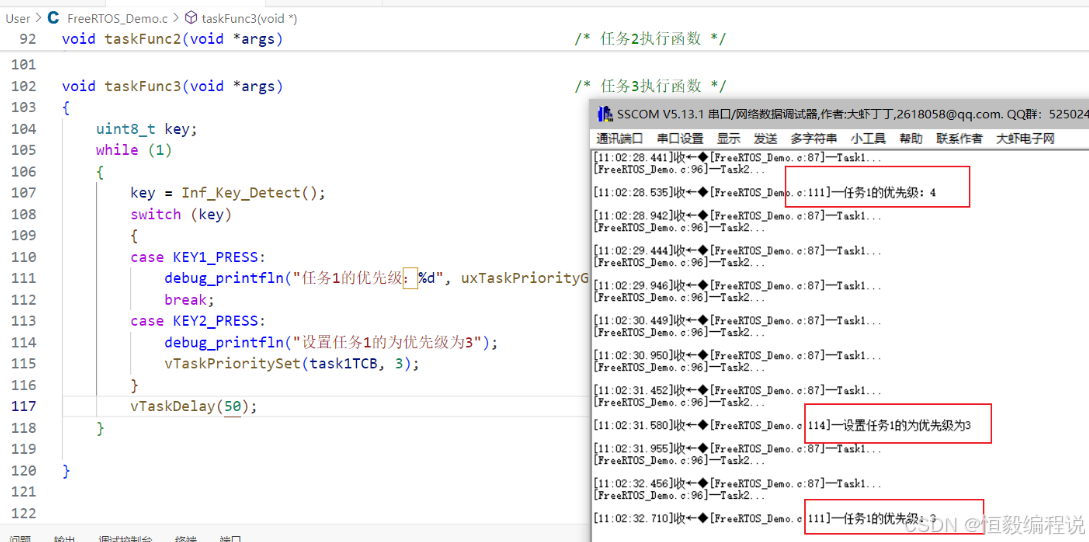Screen dimensions: 1089x542
Task: Click the C file icon in the breadcrumb
Action: coord(53,19)
